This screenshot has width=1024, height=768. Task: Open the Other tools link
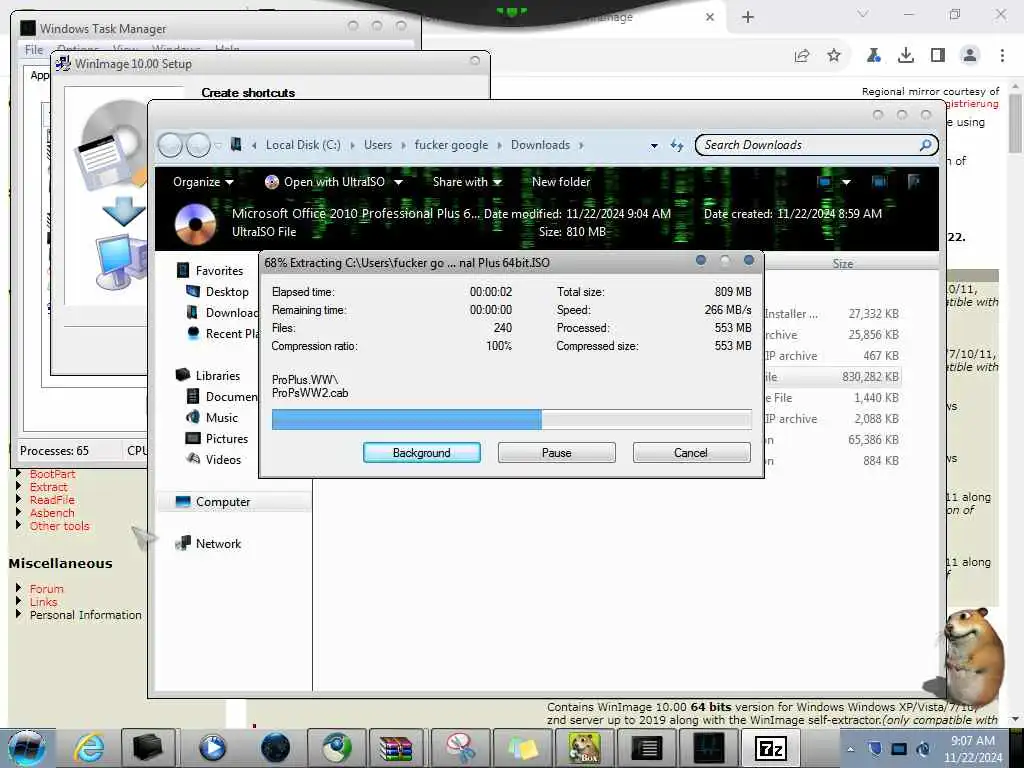click(x=59, y=526)
